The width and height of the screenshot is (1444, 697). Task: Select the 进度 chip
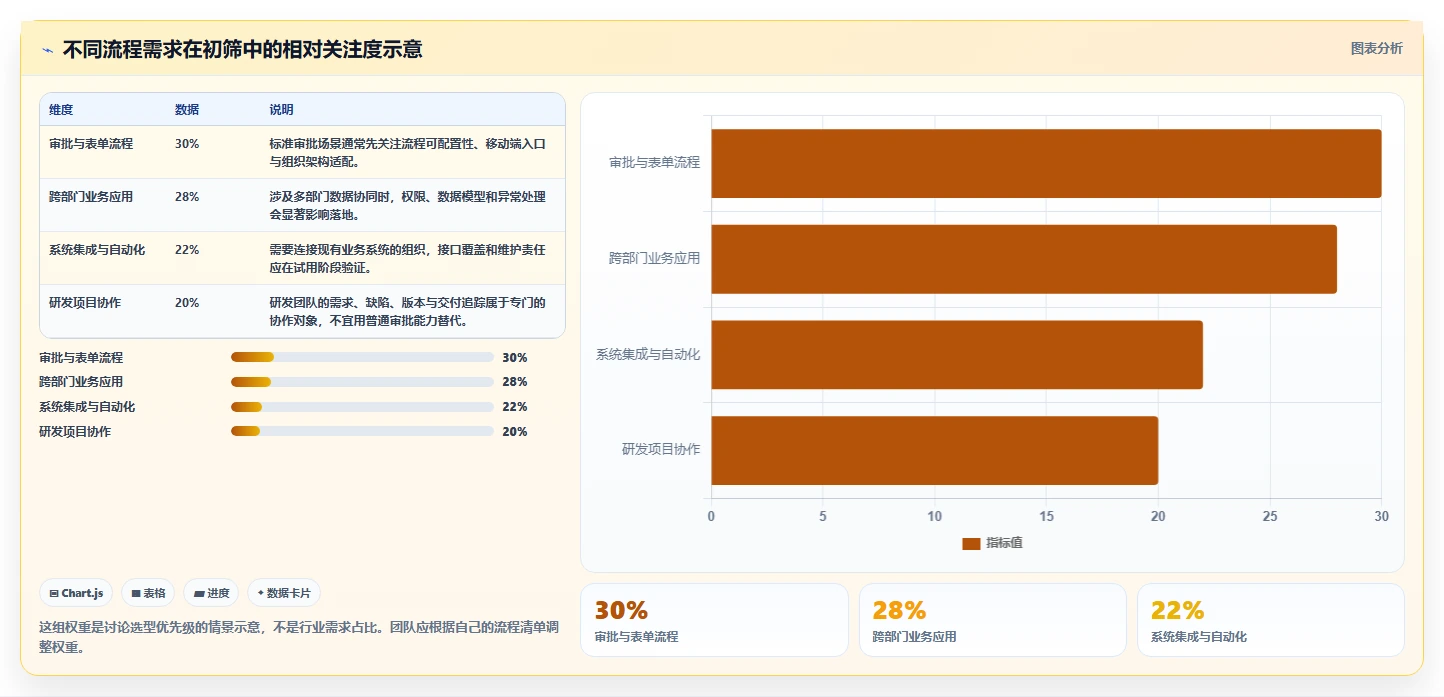tap(211, 593)
